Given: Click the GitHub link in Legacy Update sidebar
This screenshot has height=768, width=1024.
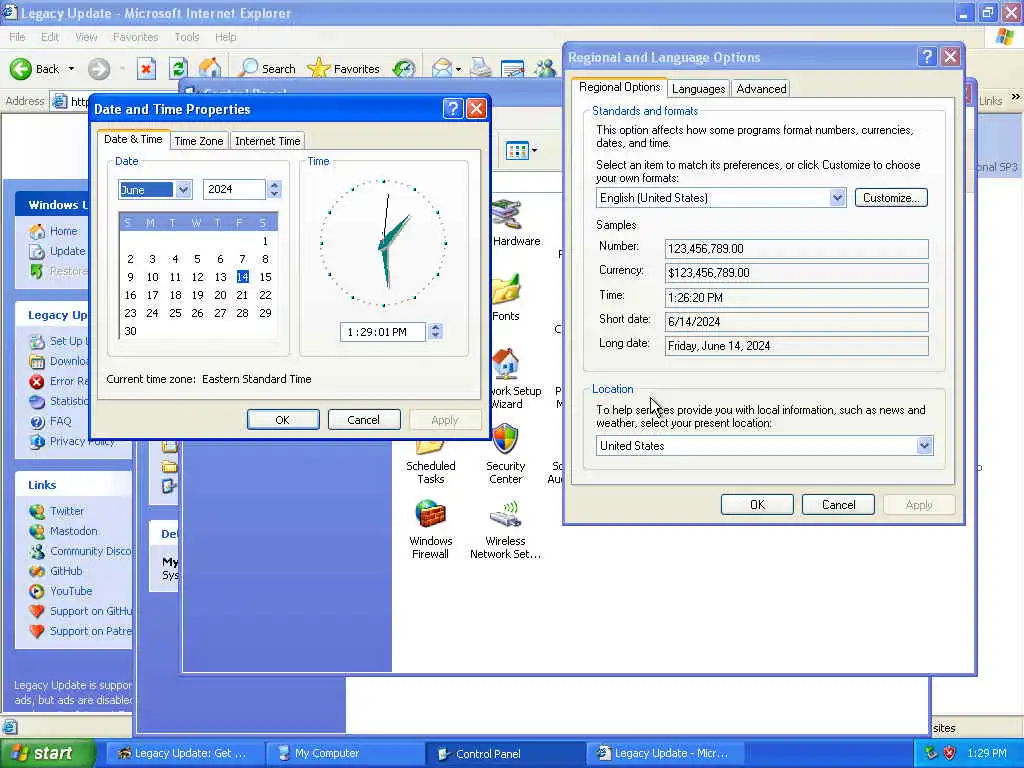Looking at the screenshot, I should pos(66,571).
